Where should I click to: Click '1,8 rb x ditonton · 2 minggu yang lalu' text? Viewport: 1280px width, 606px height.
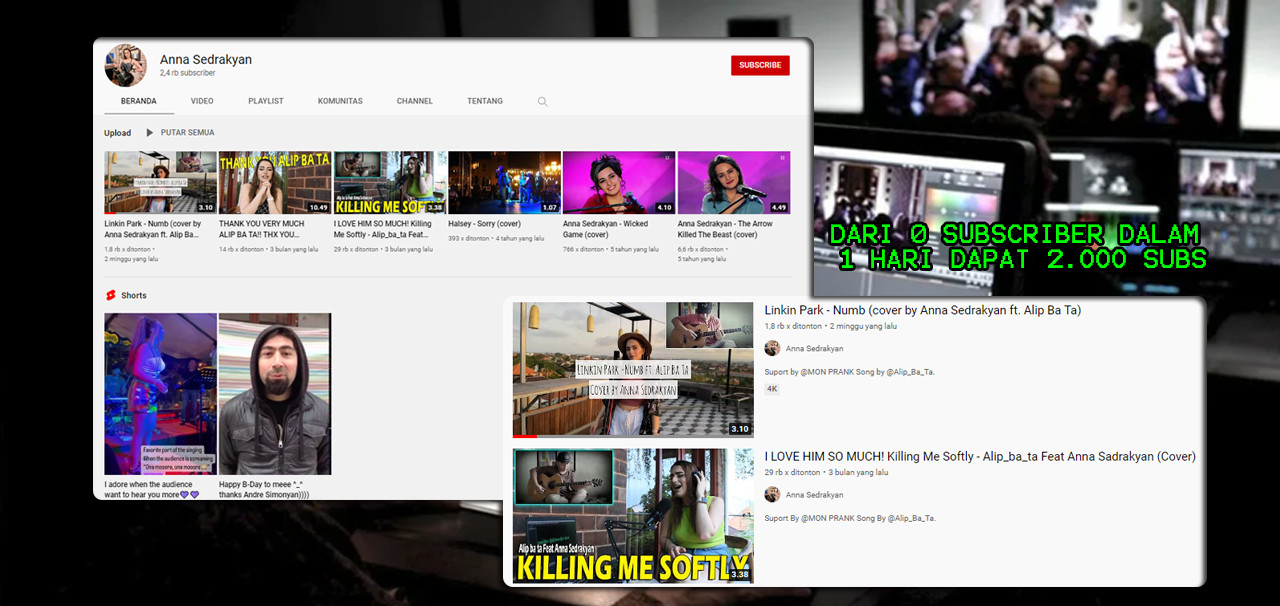tap(831, 326)
